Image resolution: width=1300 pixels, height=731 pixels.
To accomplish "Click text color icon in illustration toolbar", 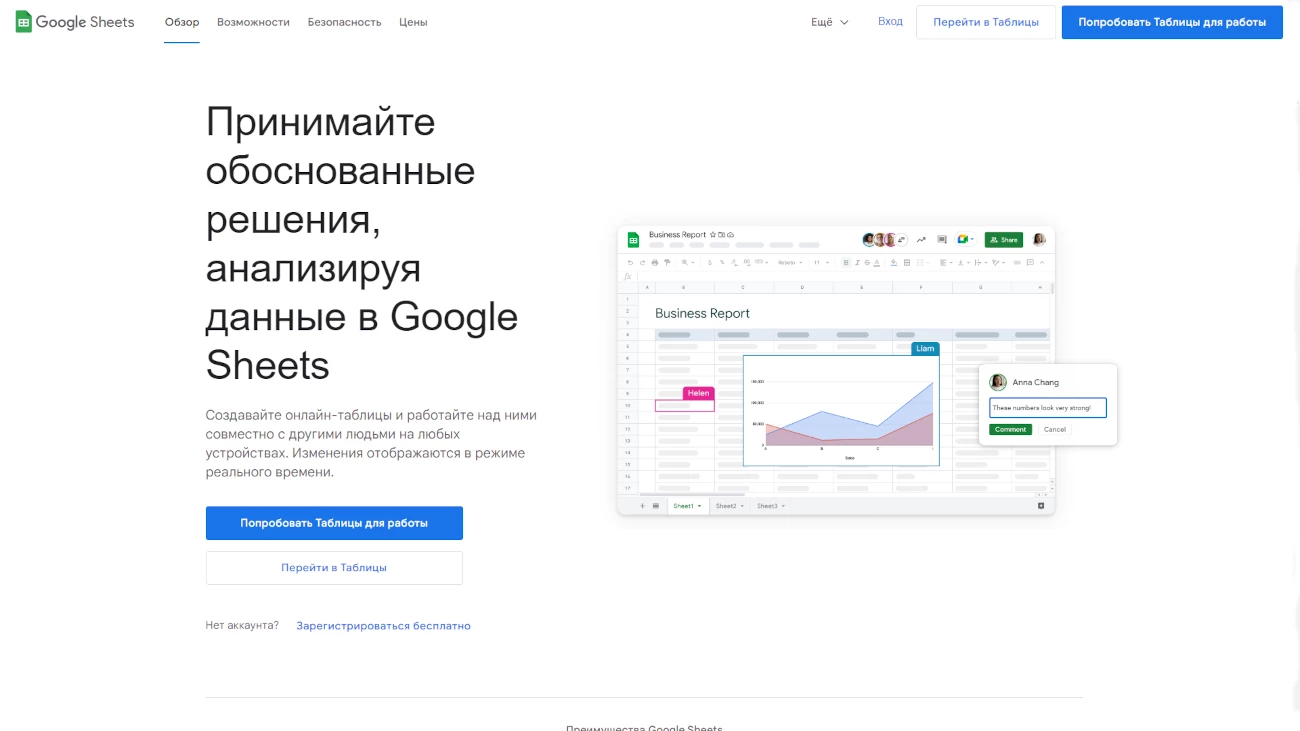I will 877,262.
